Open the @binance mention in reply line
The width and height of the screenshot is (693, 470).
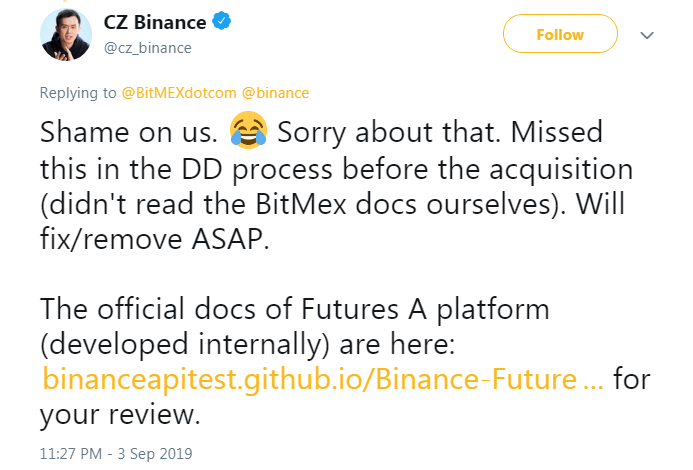pos(272,93)
